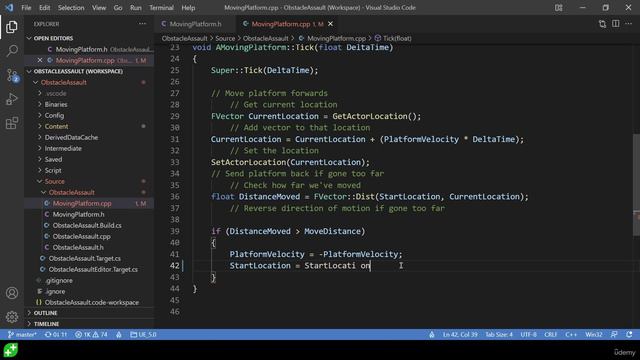This screenshot has width=640, height=360.
Task: Click Win32 configuration status item
Action: 594,335
